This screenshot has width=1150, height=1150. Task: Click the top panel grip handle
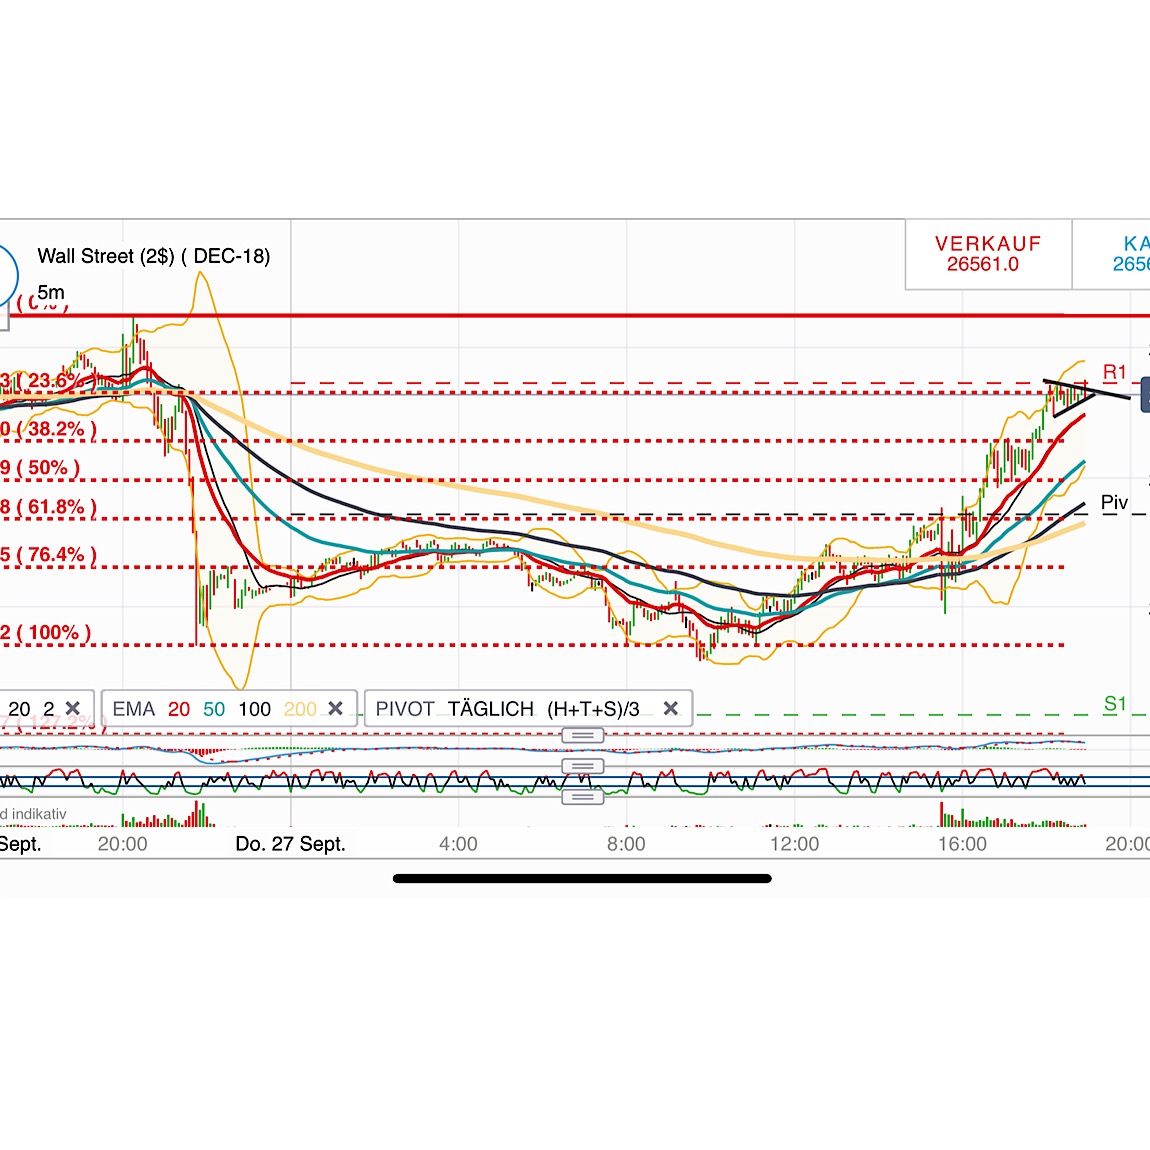[x=583, y=735]
